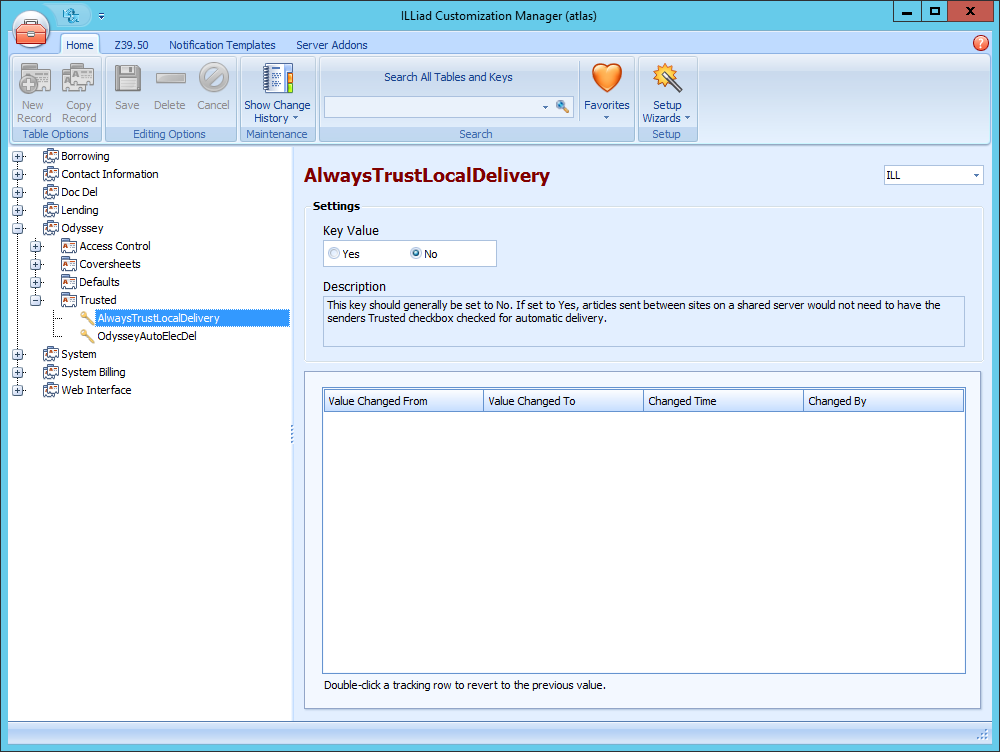Expand the Borrowing tree node

coord(18,156)
